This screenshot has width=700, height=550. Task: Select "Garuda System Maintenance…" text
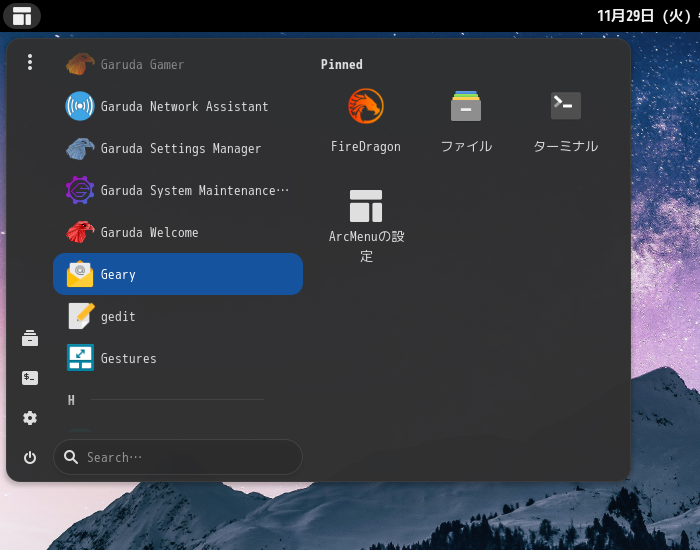coord(195,191)
